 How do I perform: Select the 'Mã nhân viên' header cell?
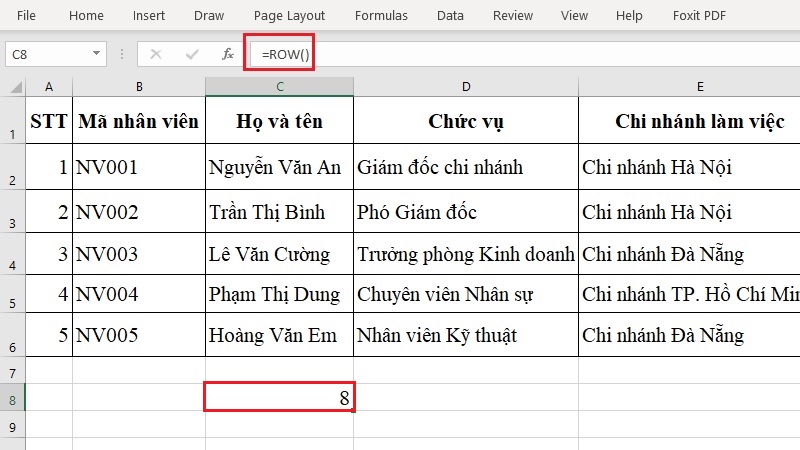point(139,120)
